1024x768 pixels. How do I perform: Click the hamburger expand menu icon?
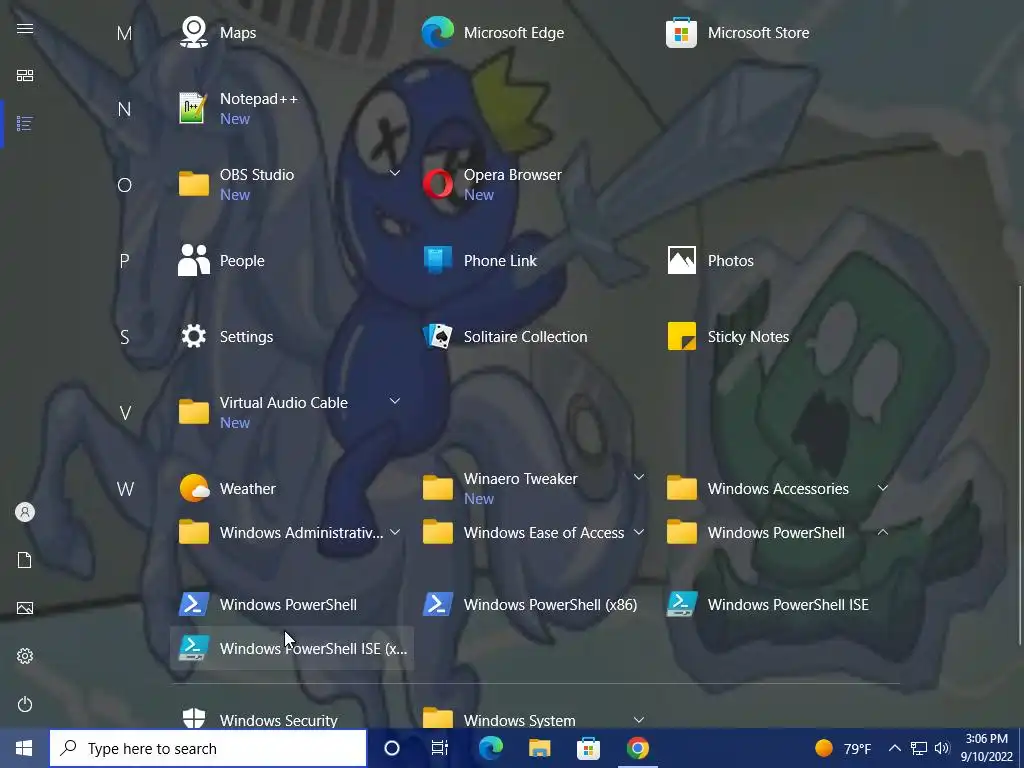25,28
